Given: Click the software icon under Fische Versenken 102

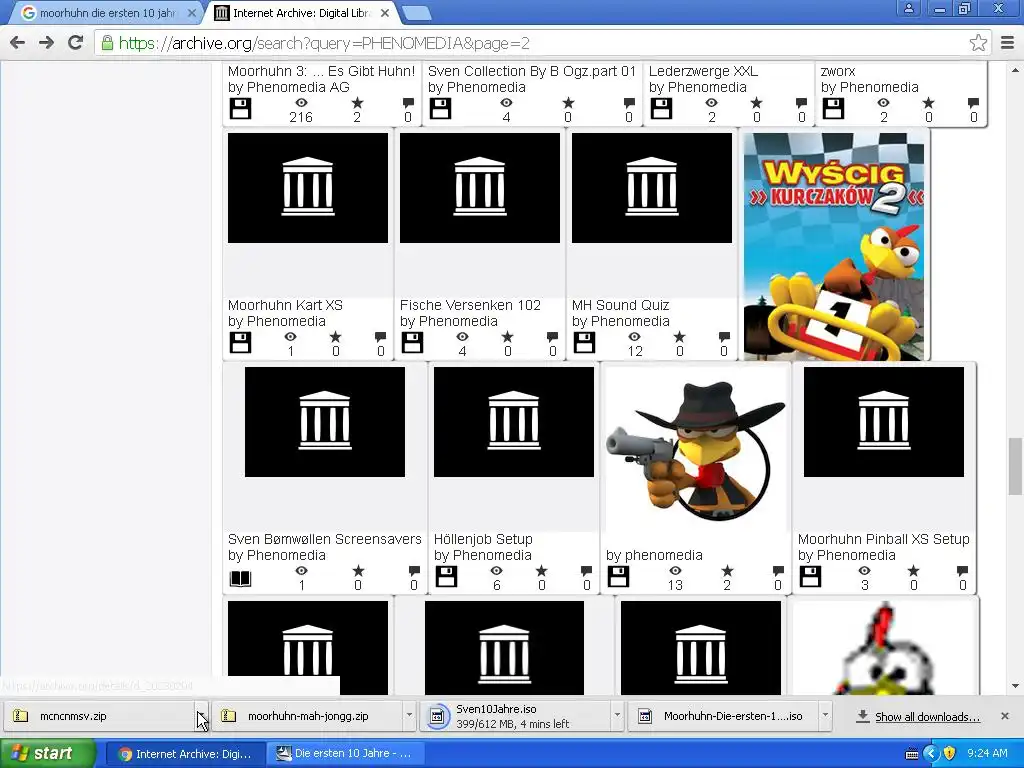Looking at the screenshot, I should [x=412, y=343].
